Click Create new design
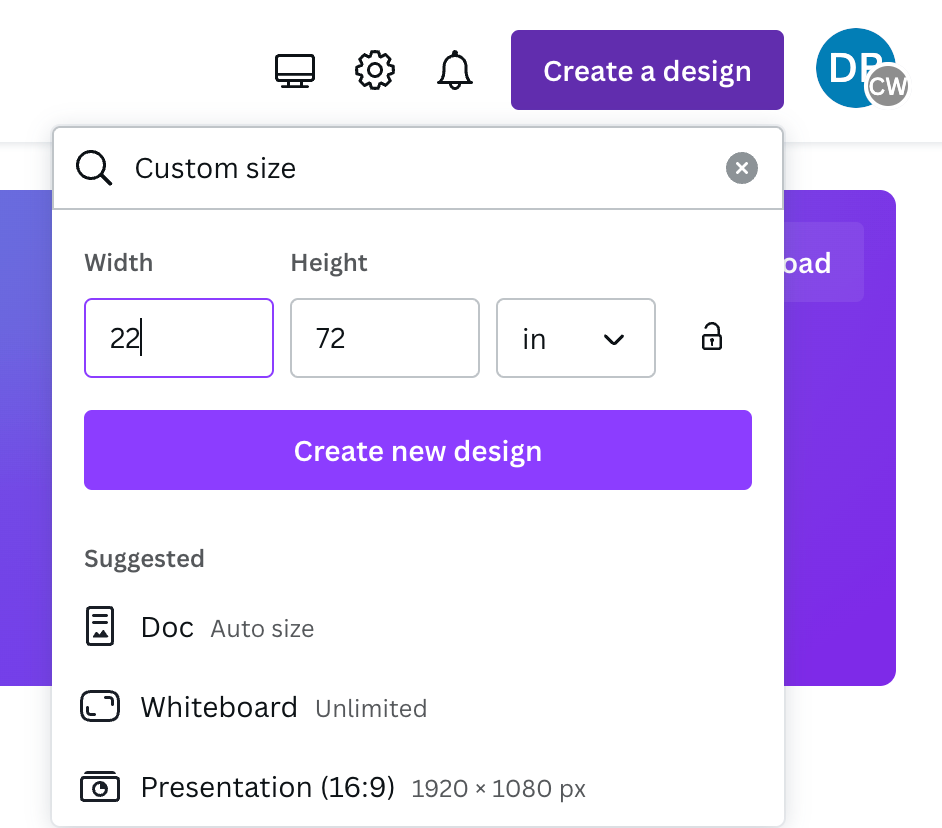 [417, 450]
